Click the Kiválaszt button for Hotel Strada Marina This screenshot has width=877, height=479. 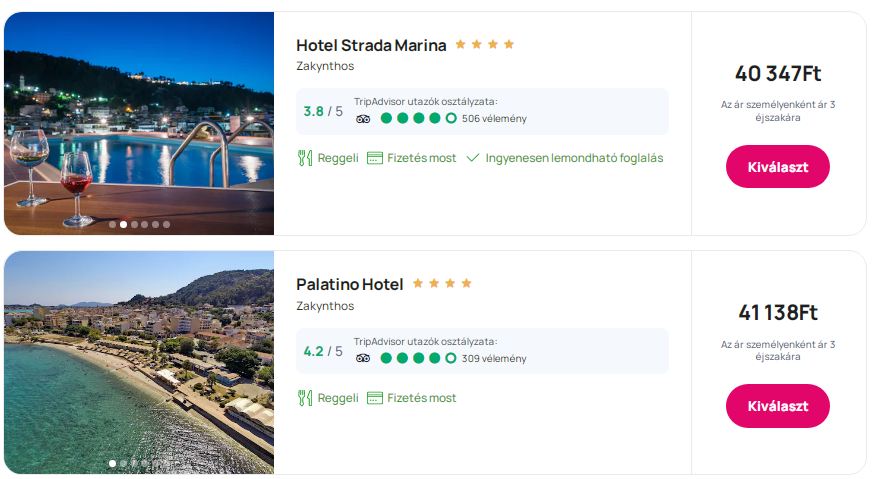coord(777,166)
